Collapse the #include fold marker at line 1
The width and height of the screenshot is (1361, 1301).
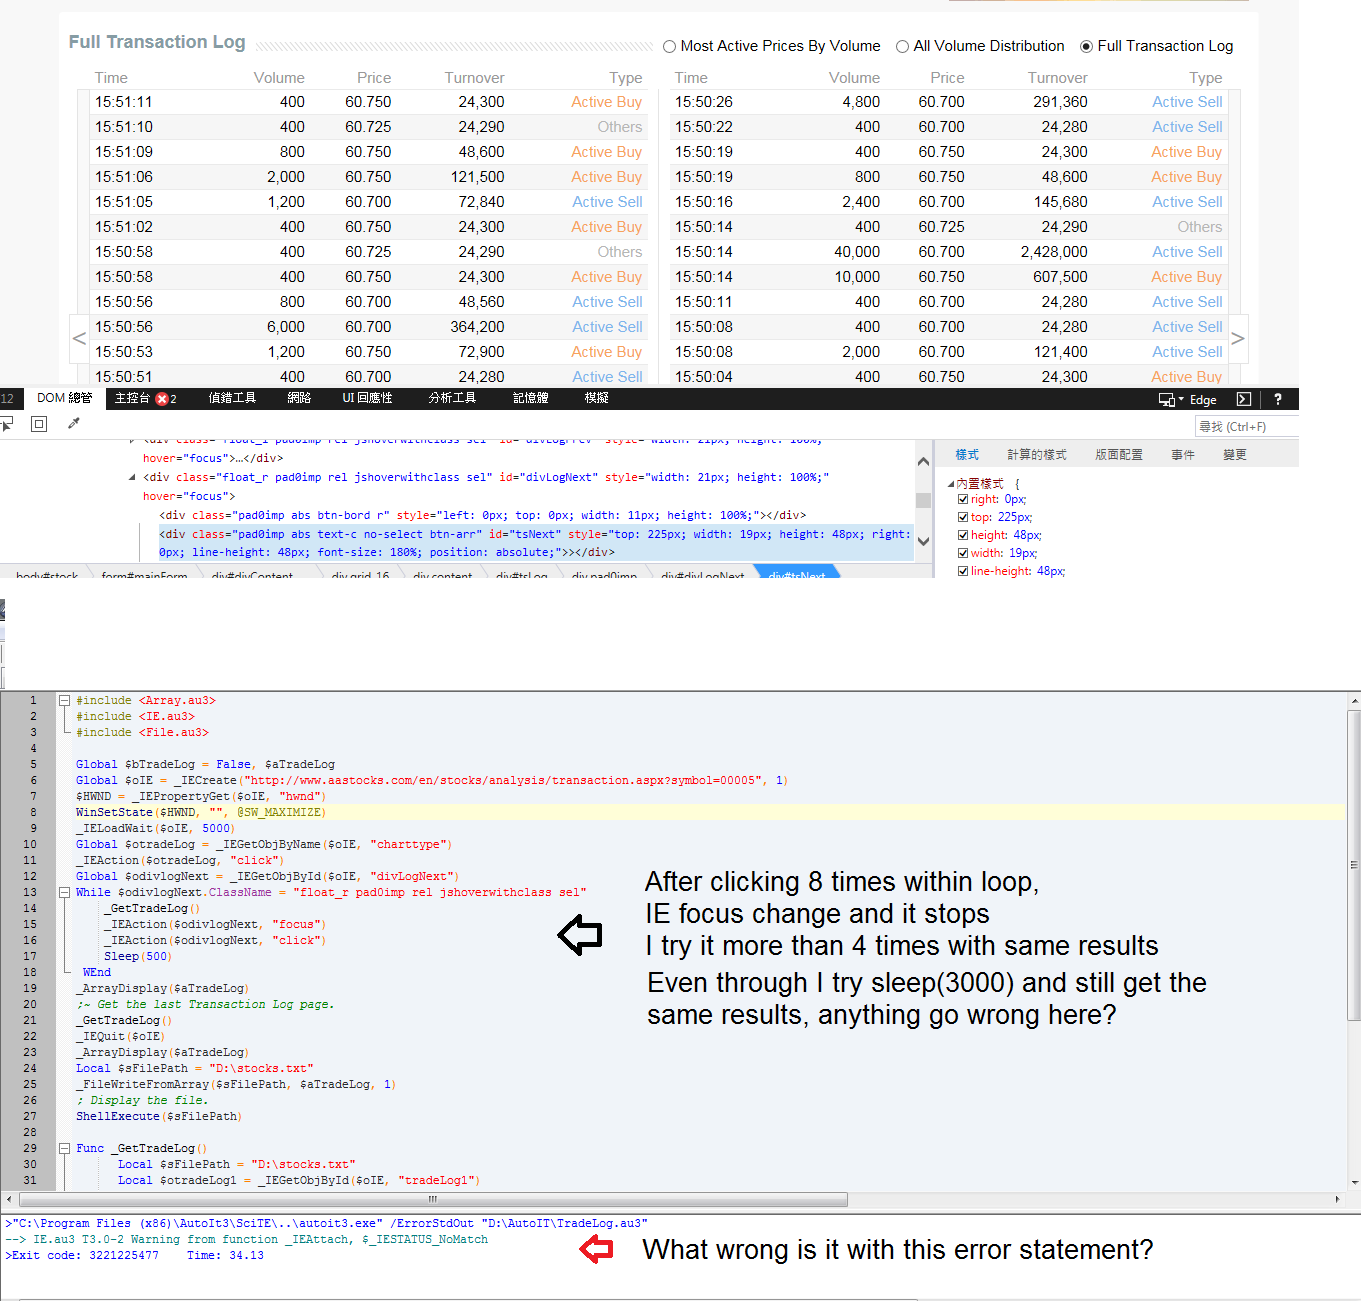[64, 701]
